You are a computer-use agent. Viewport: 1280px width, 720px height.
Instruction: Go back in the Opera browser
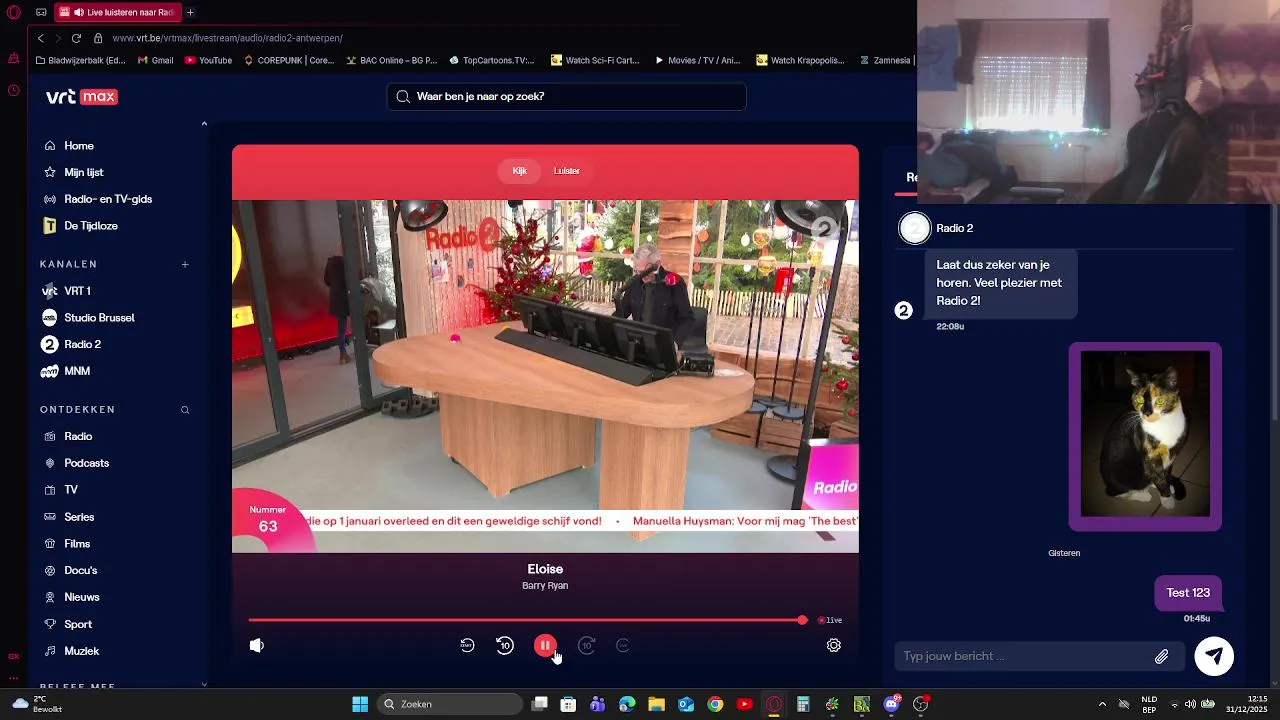[x=41, y=38]
